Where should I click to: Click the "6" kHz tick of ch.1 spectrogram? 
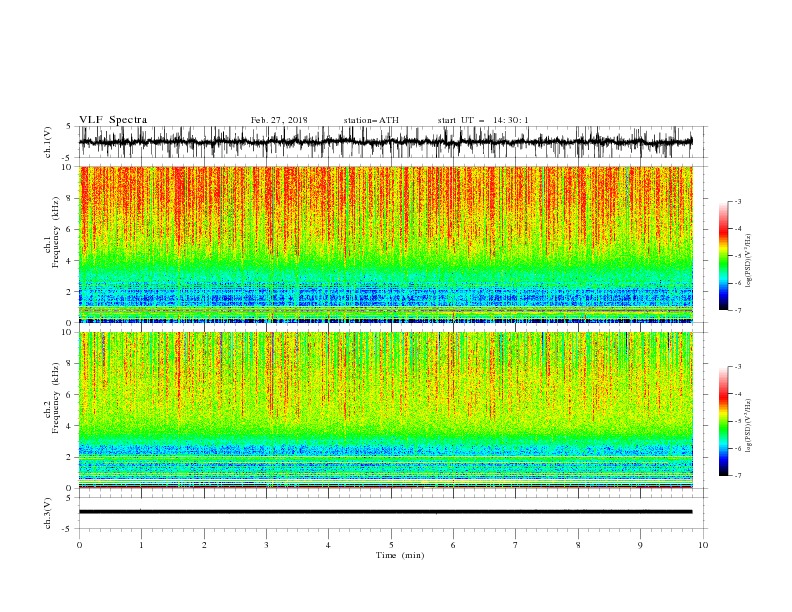pyautogui.click(x=70, y=229)
